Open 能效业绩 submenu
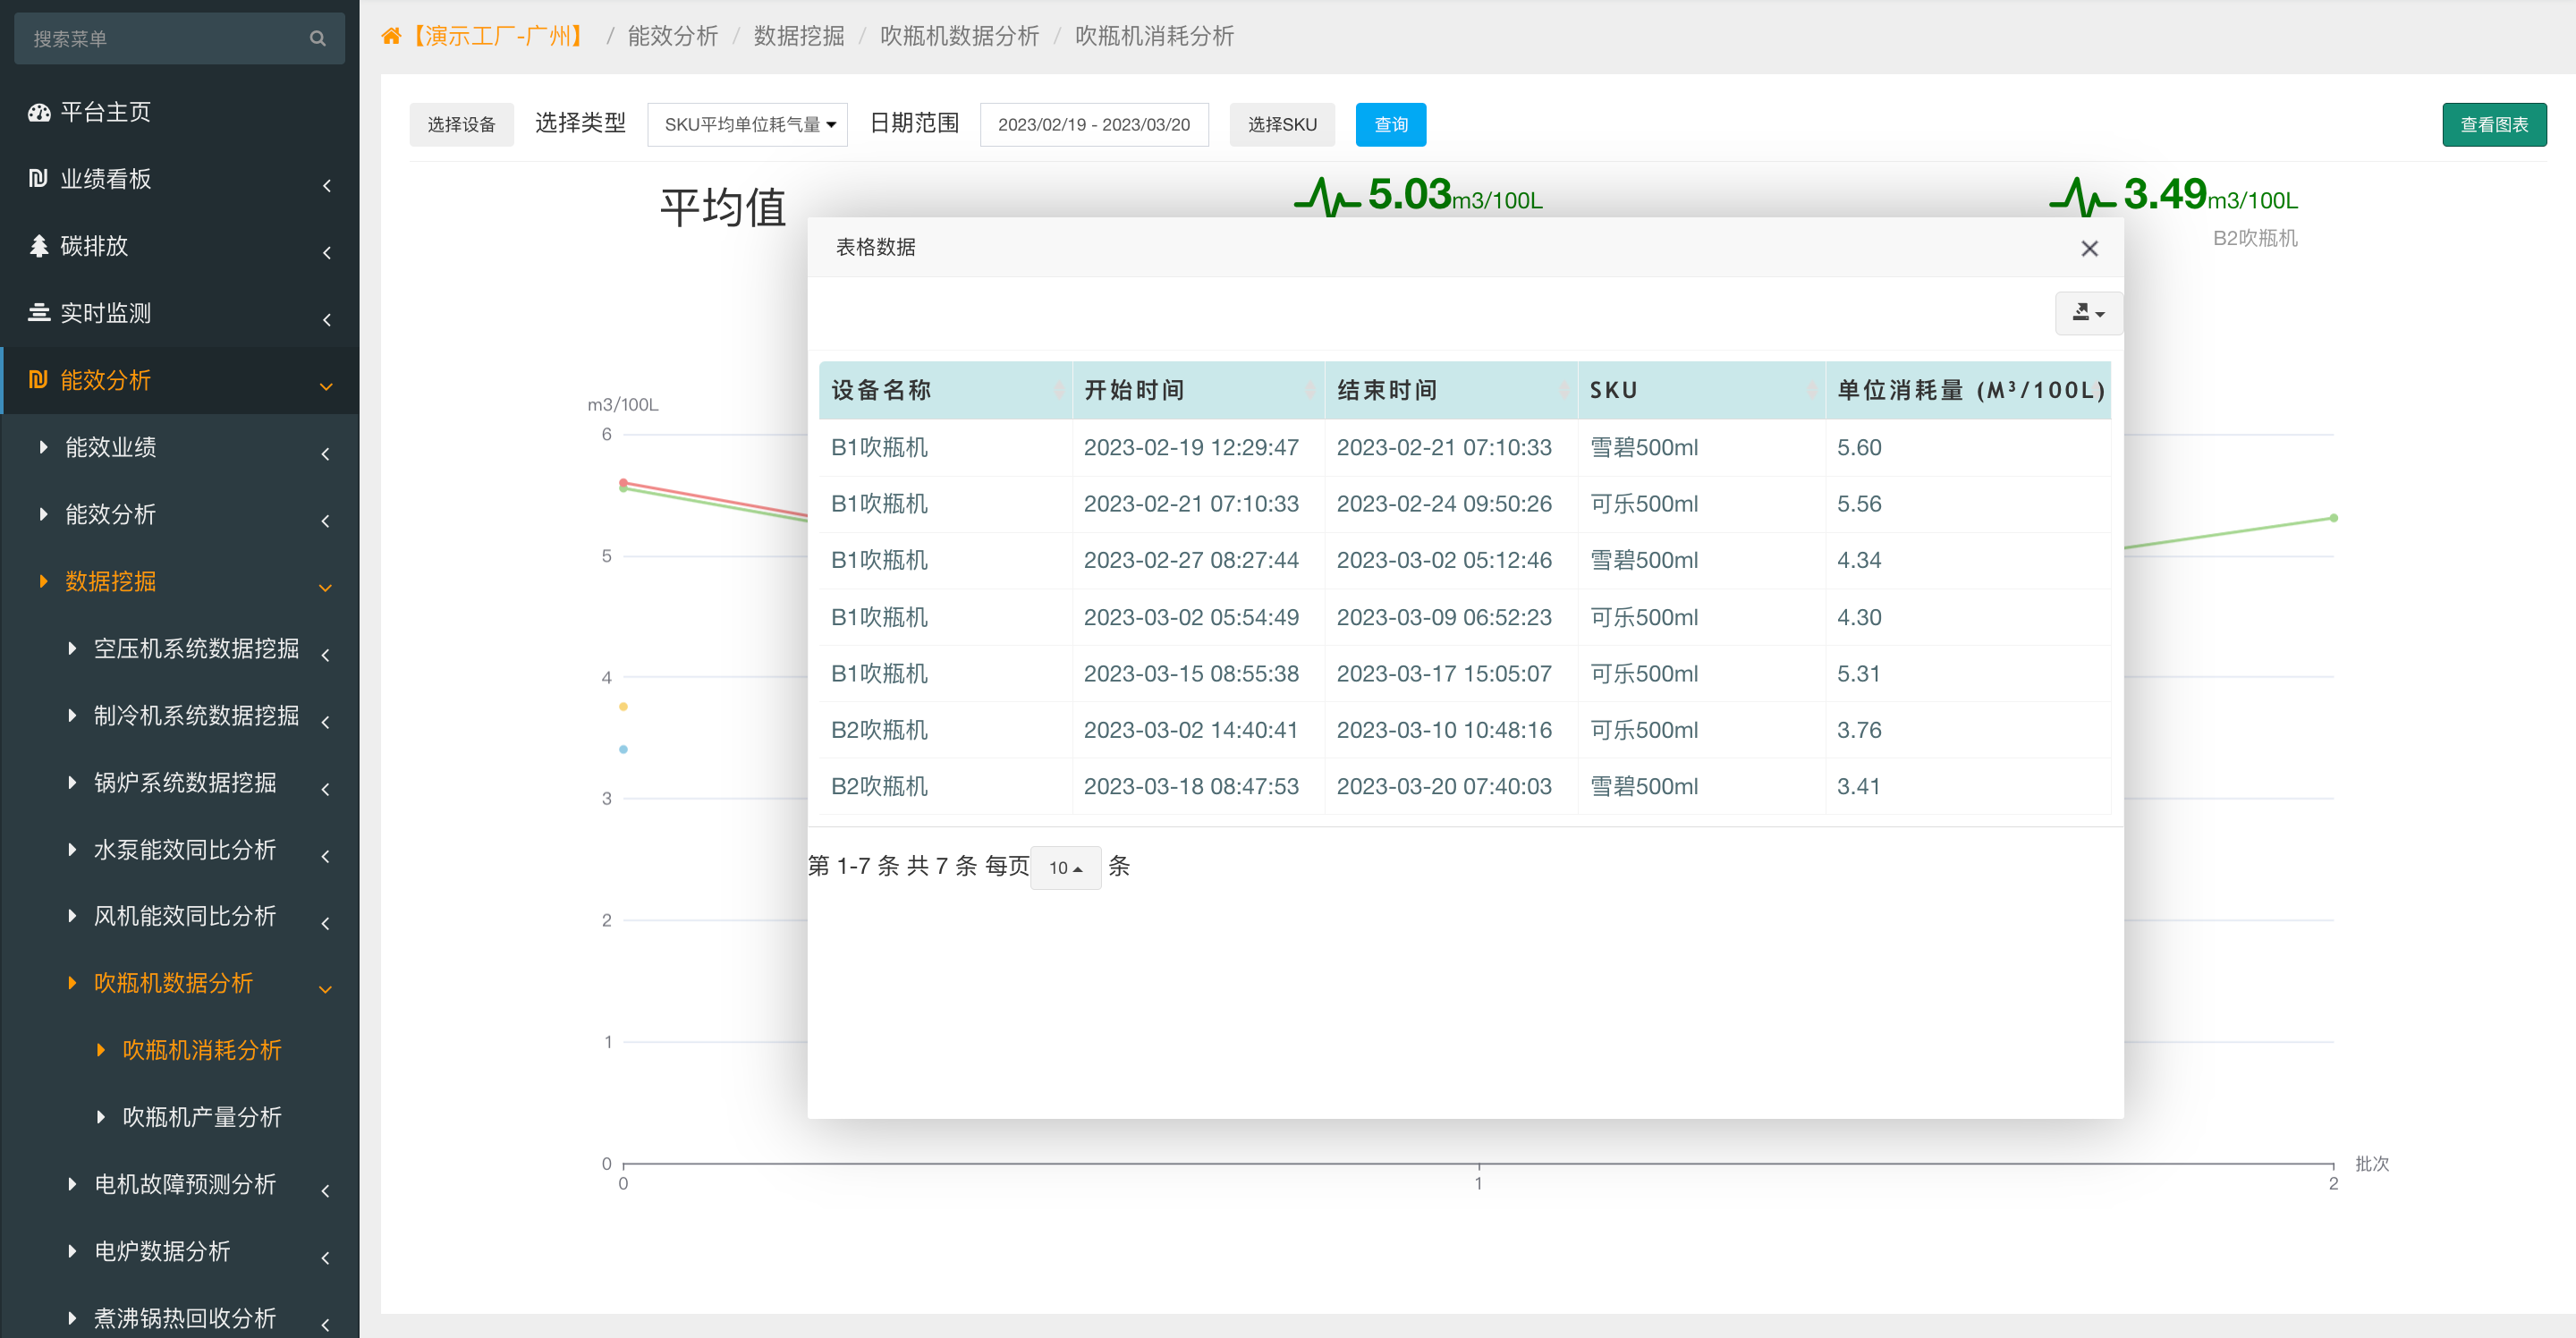 tap(111, 447)
